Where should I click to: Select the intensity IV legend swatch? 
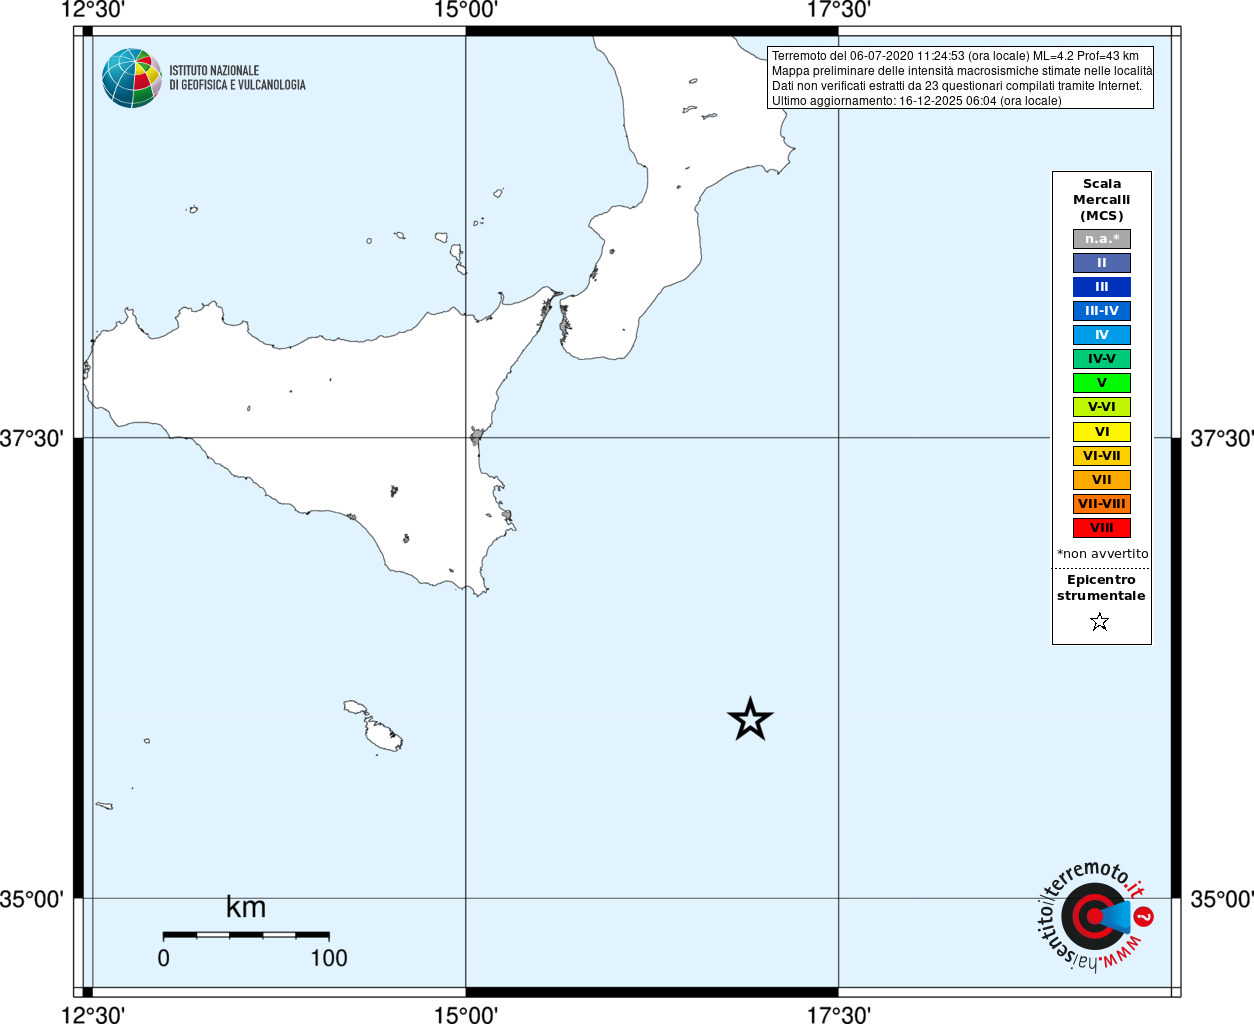pyautogui.click(x=1102, y=335)
